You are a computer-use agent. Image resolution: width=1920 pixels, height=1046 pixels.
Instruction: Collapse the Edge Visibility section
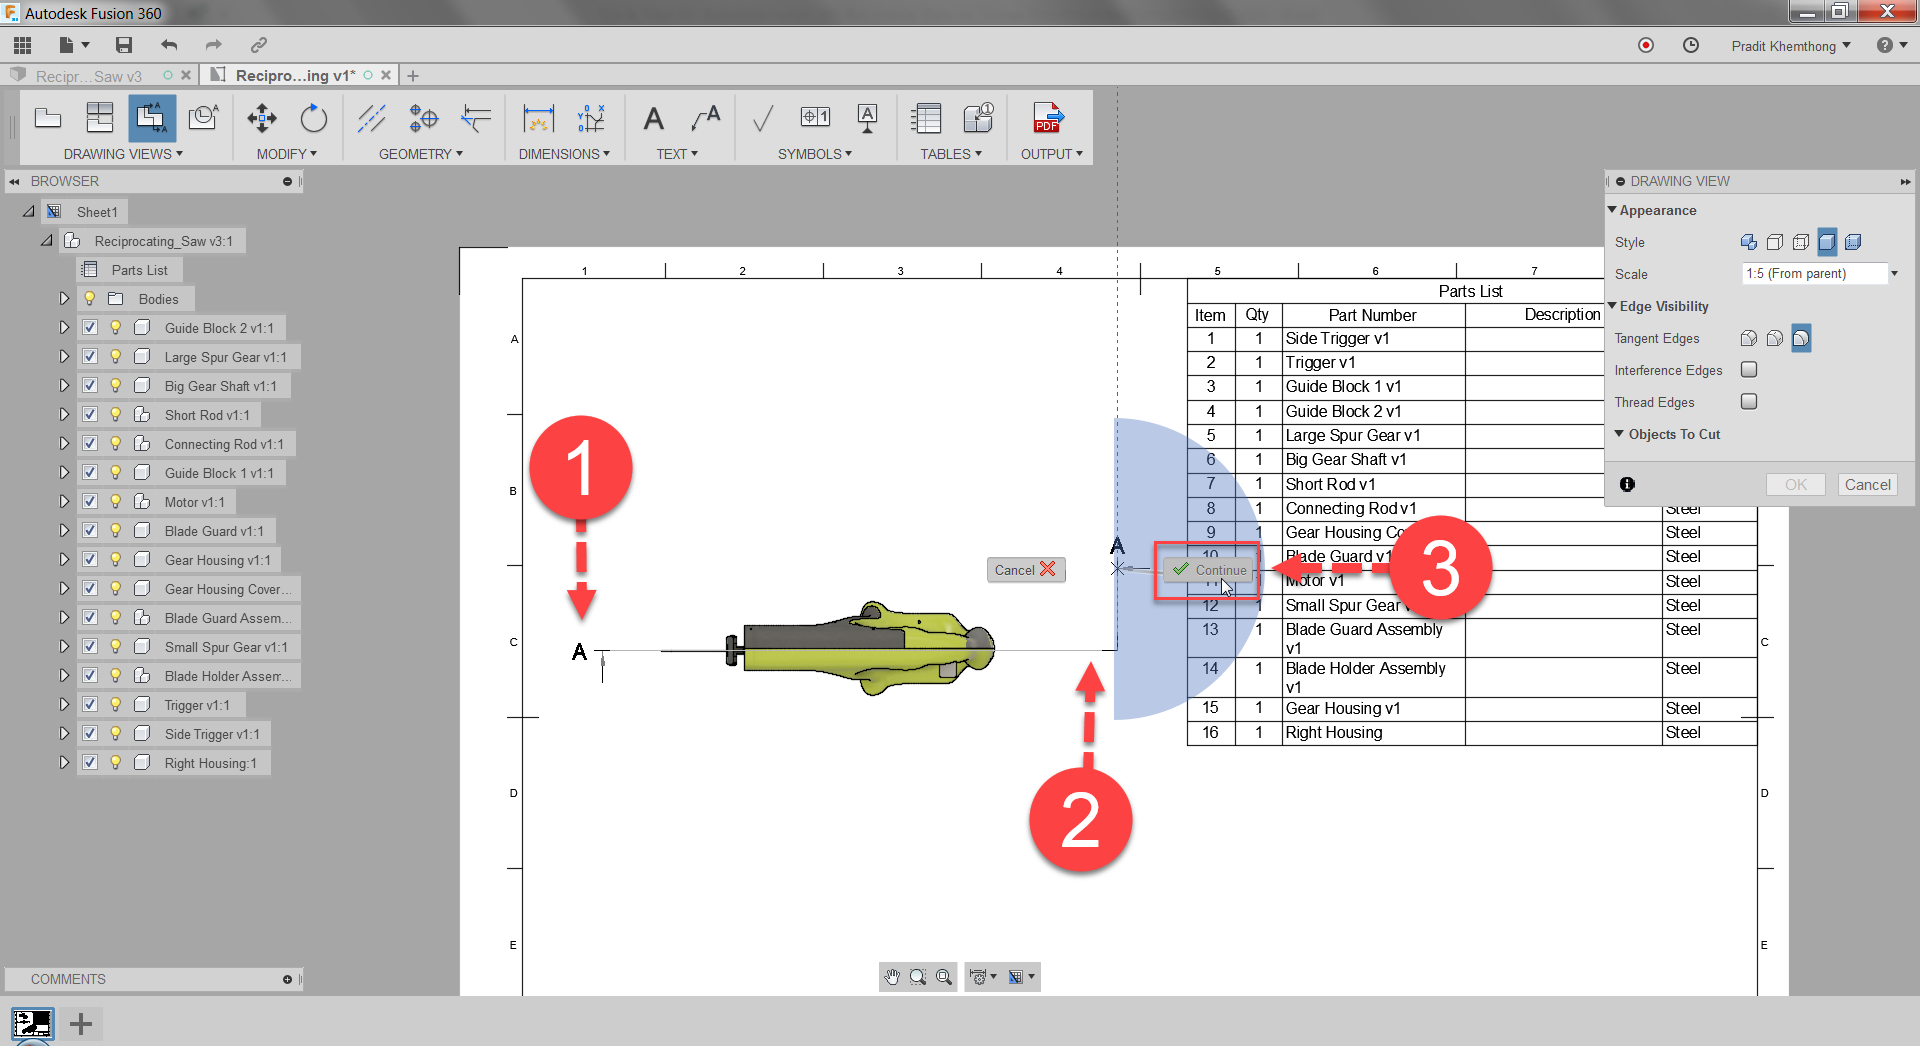click(x=1614, y=306)
